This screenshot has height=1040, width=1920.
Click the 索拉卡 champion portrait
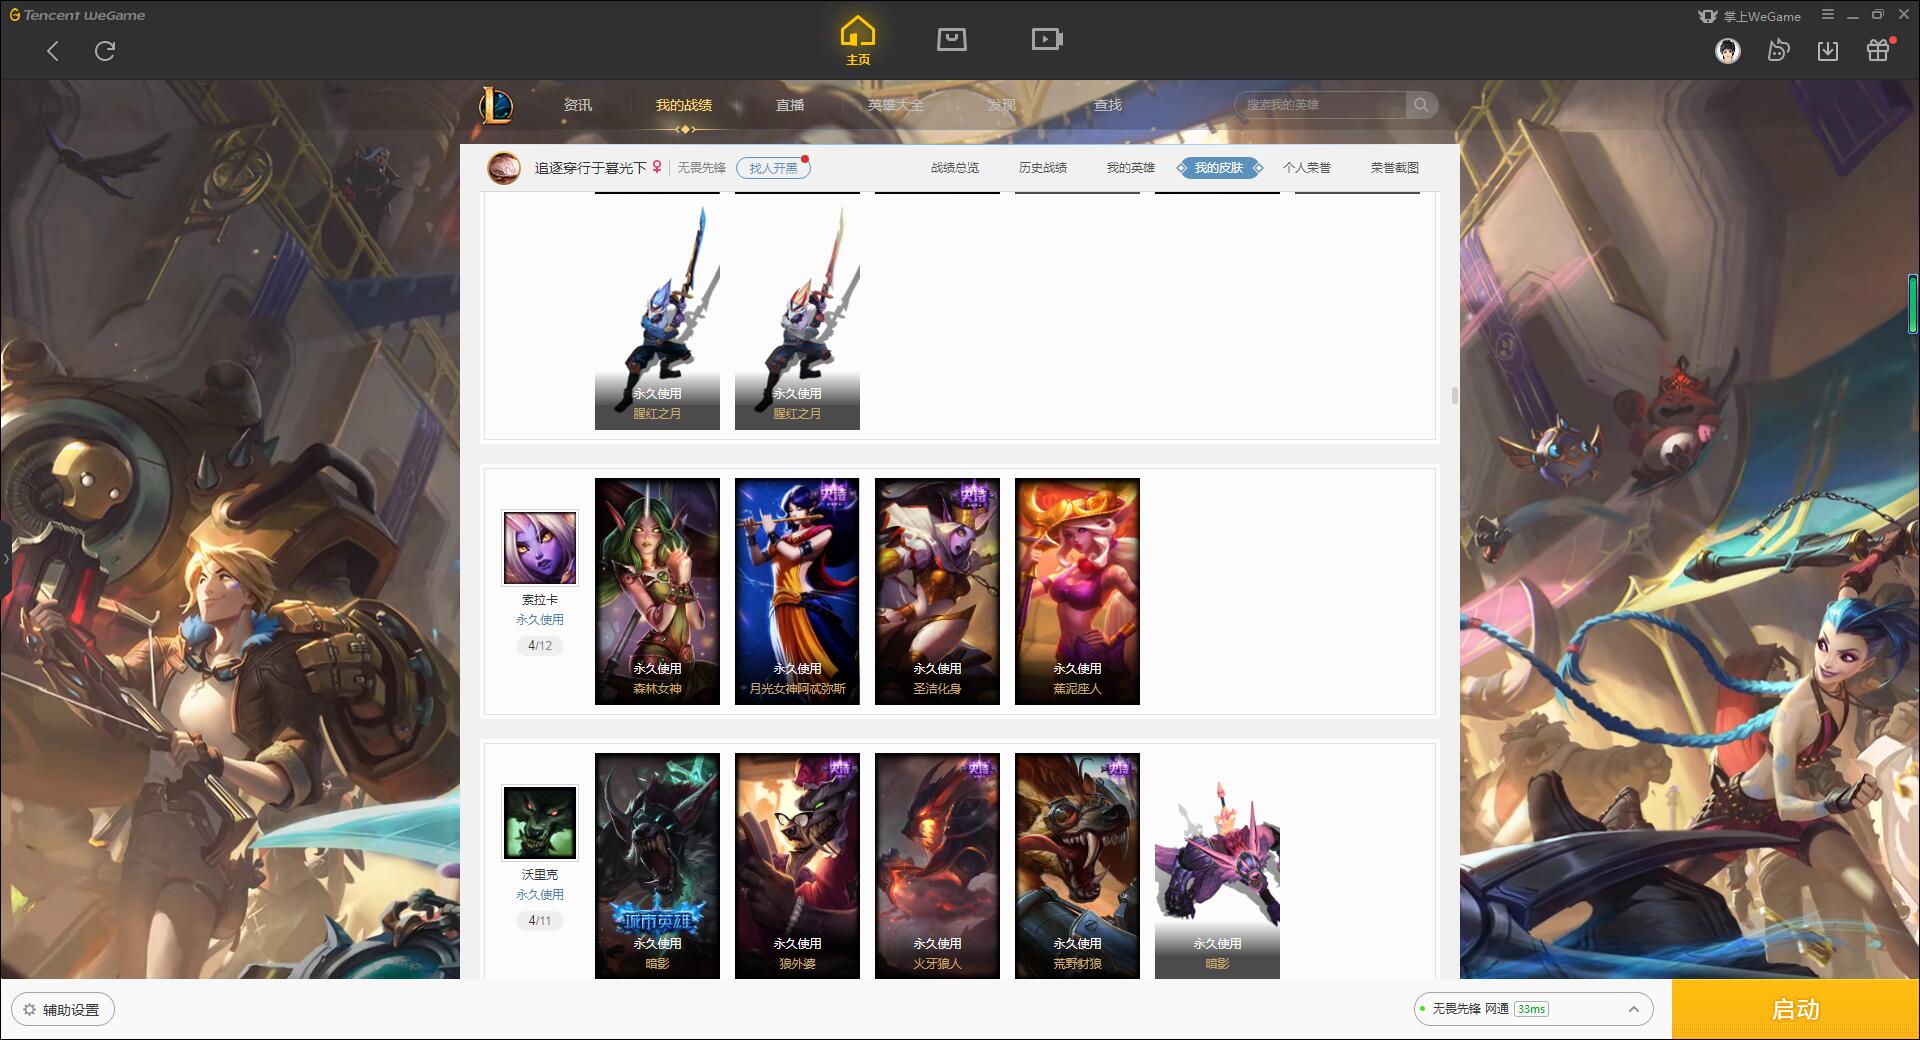(x=540, y=548)
